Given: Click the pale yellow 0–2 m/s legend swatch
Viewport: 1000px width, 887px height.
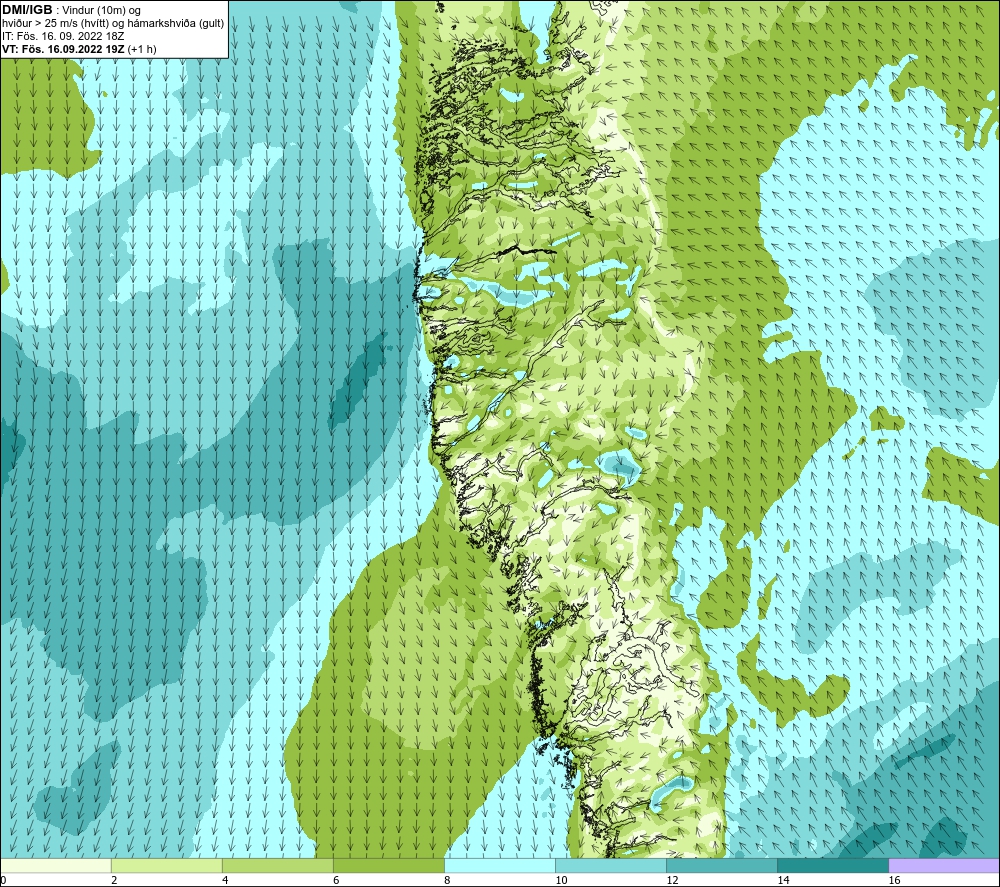Looking at the screenshot, I should [x=56, y=865].
